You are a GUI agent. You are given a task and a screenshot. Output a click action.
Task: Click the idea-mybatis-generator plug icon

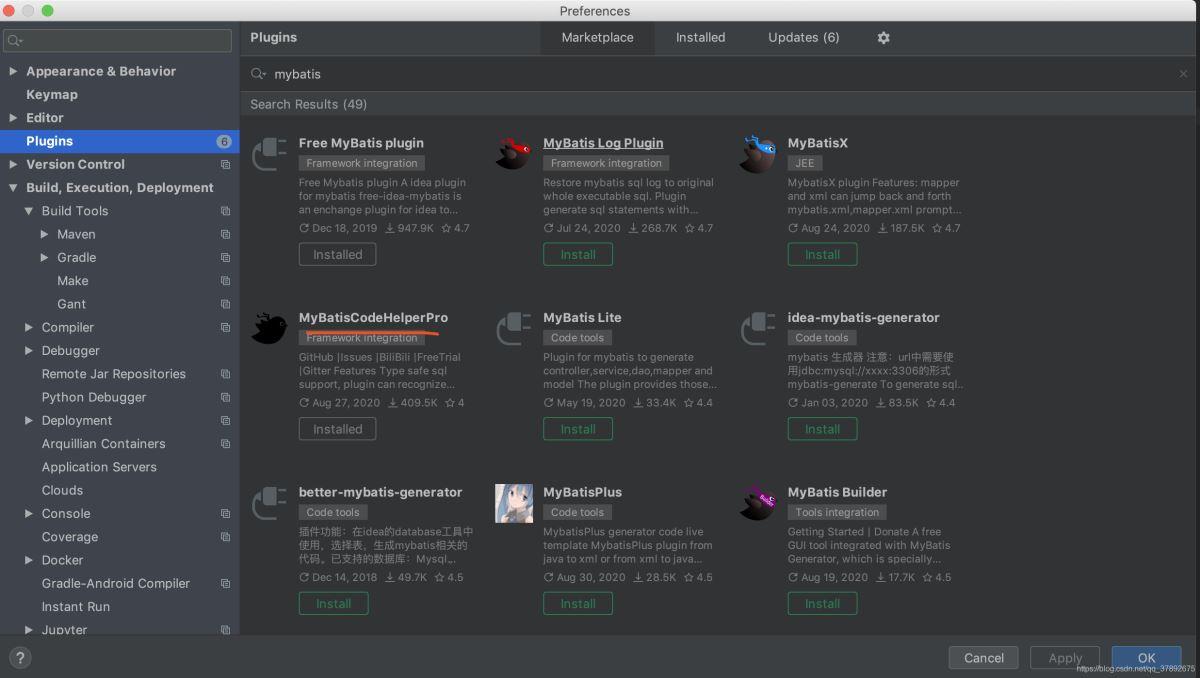coord(758,328)
